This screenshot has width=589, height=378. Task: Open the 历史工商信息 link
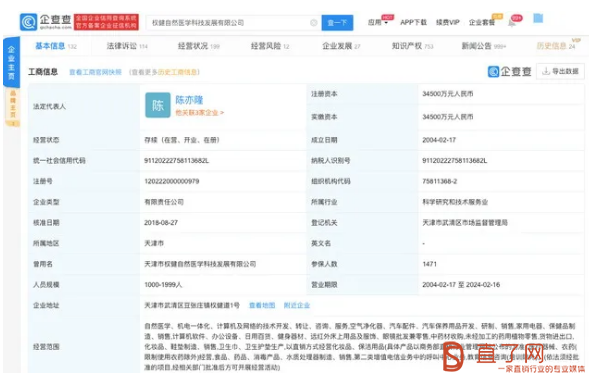(177, 72)
